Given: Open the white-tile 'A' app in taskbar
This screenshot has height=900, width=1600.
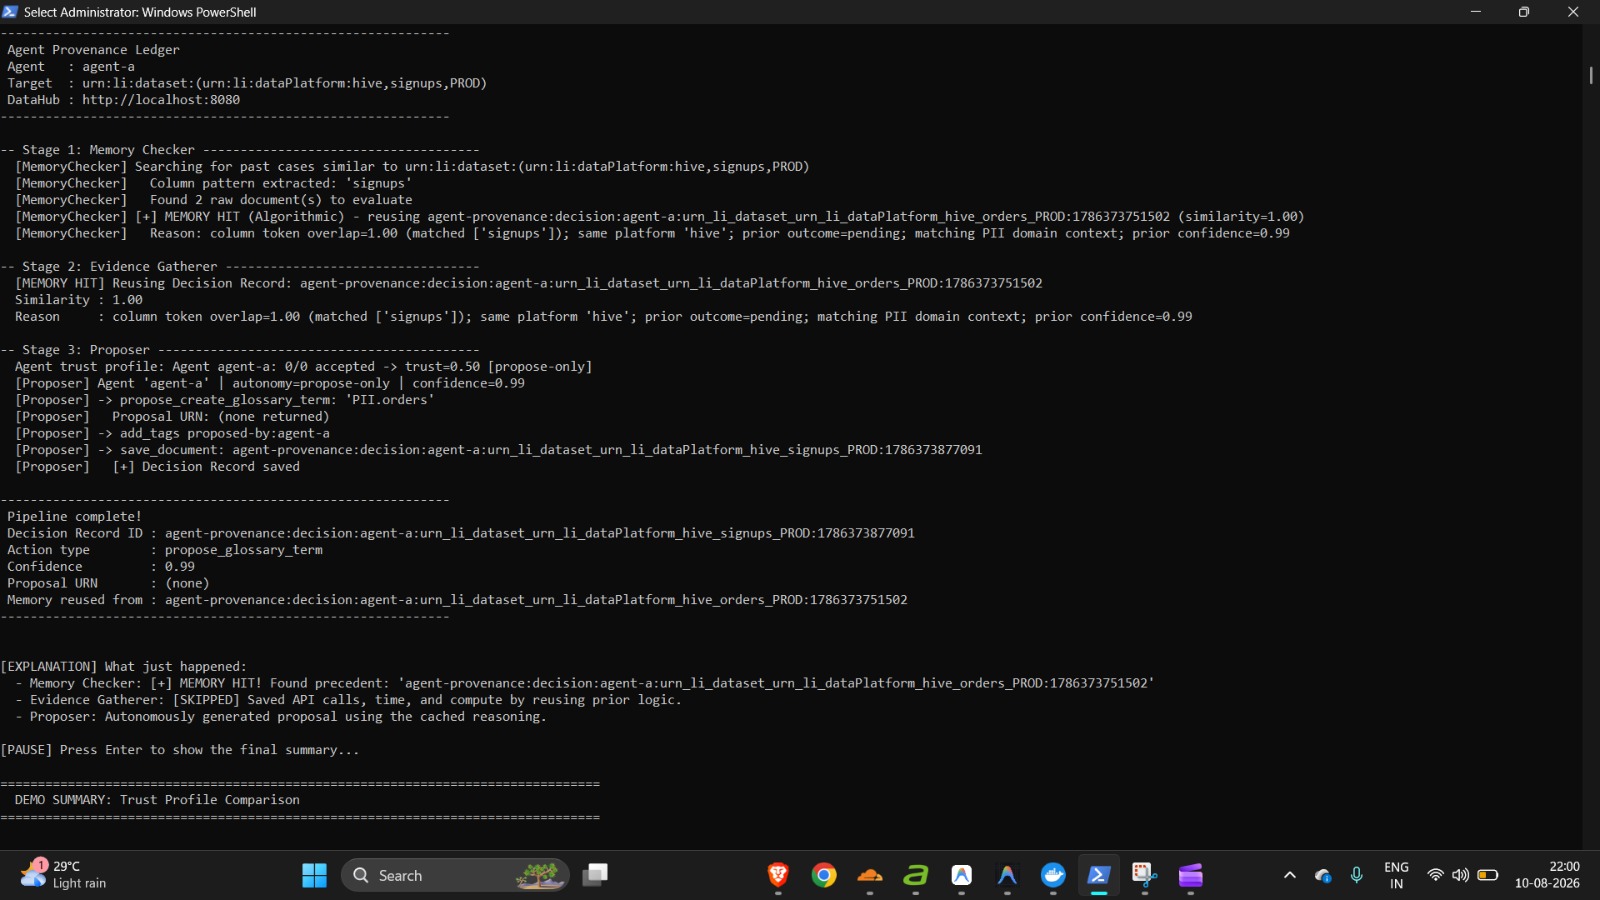Looking at the screenshot, I should pyautogui.click(x=962, y=875).
